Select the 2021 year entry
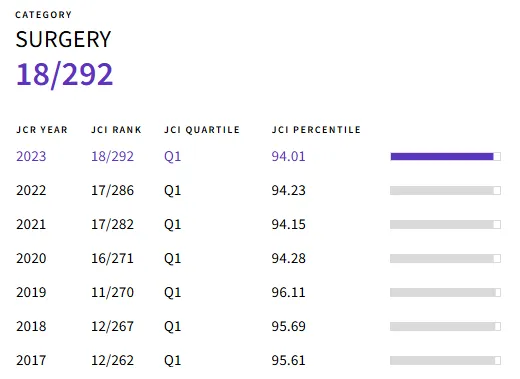Viewport: 520px width, 379px height. 31,224
